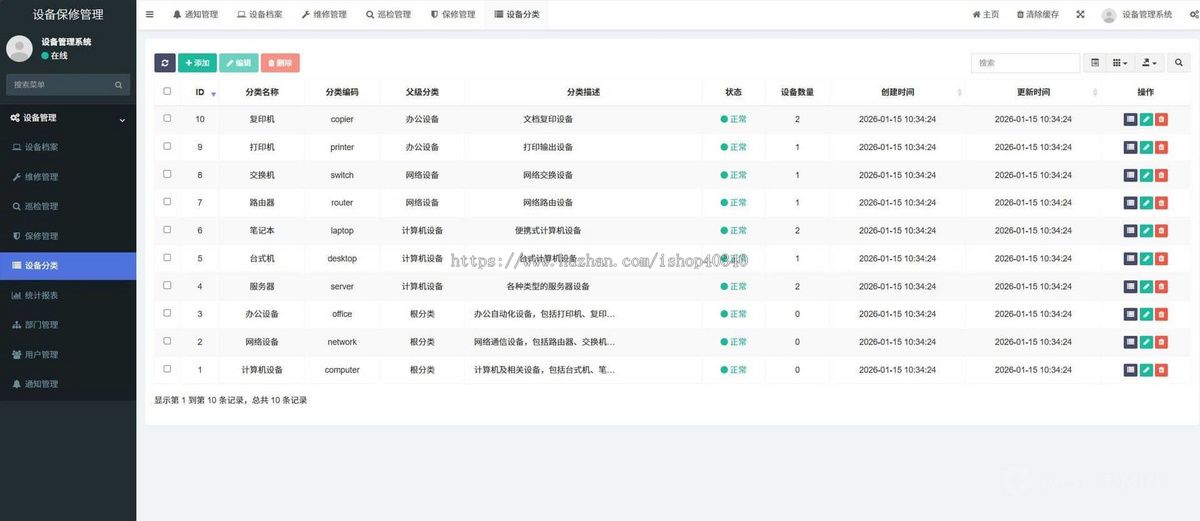Edit pencil icon for 笔记本 row
Image resolution: width=1200 pixels, height=521 pixels.
1146,231
